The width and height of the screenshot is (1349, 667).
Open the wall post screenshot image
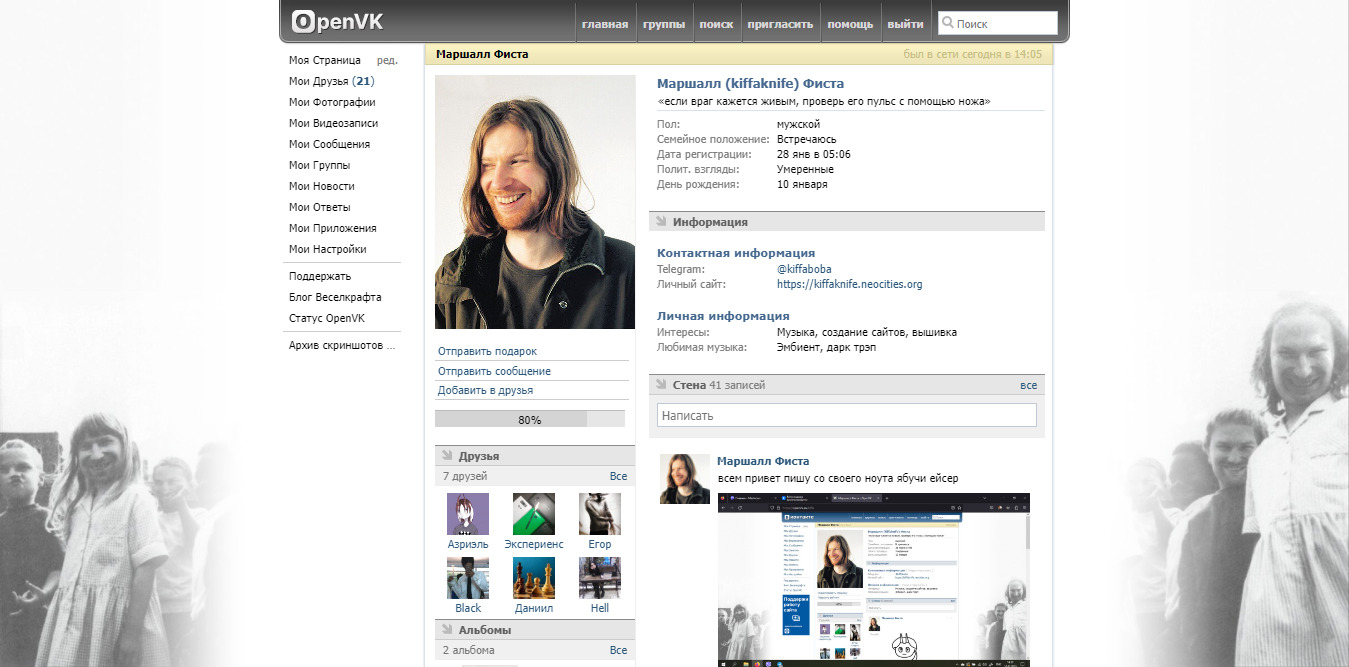(873, 579)
